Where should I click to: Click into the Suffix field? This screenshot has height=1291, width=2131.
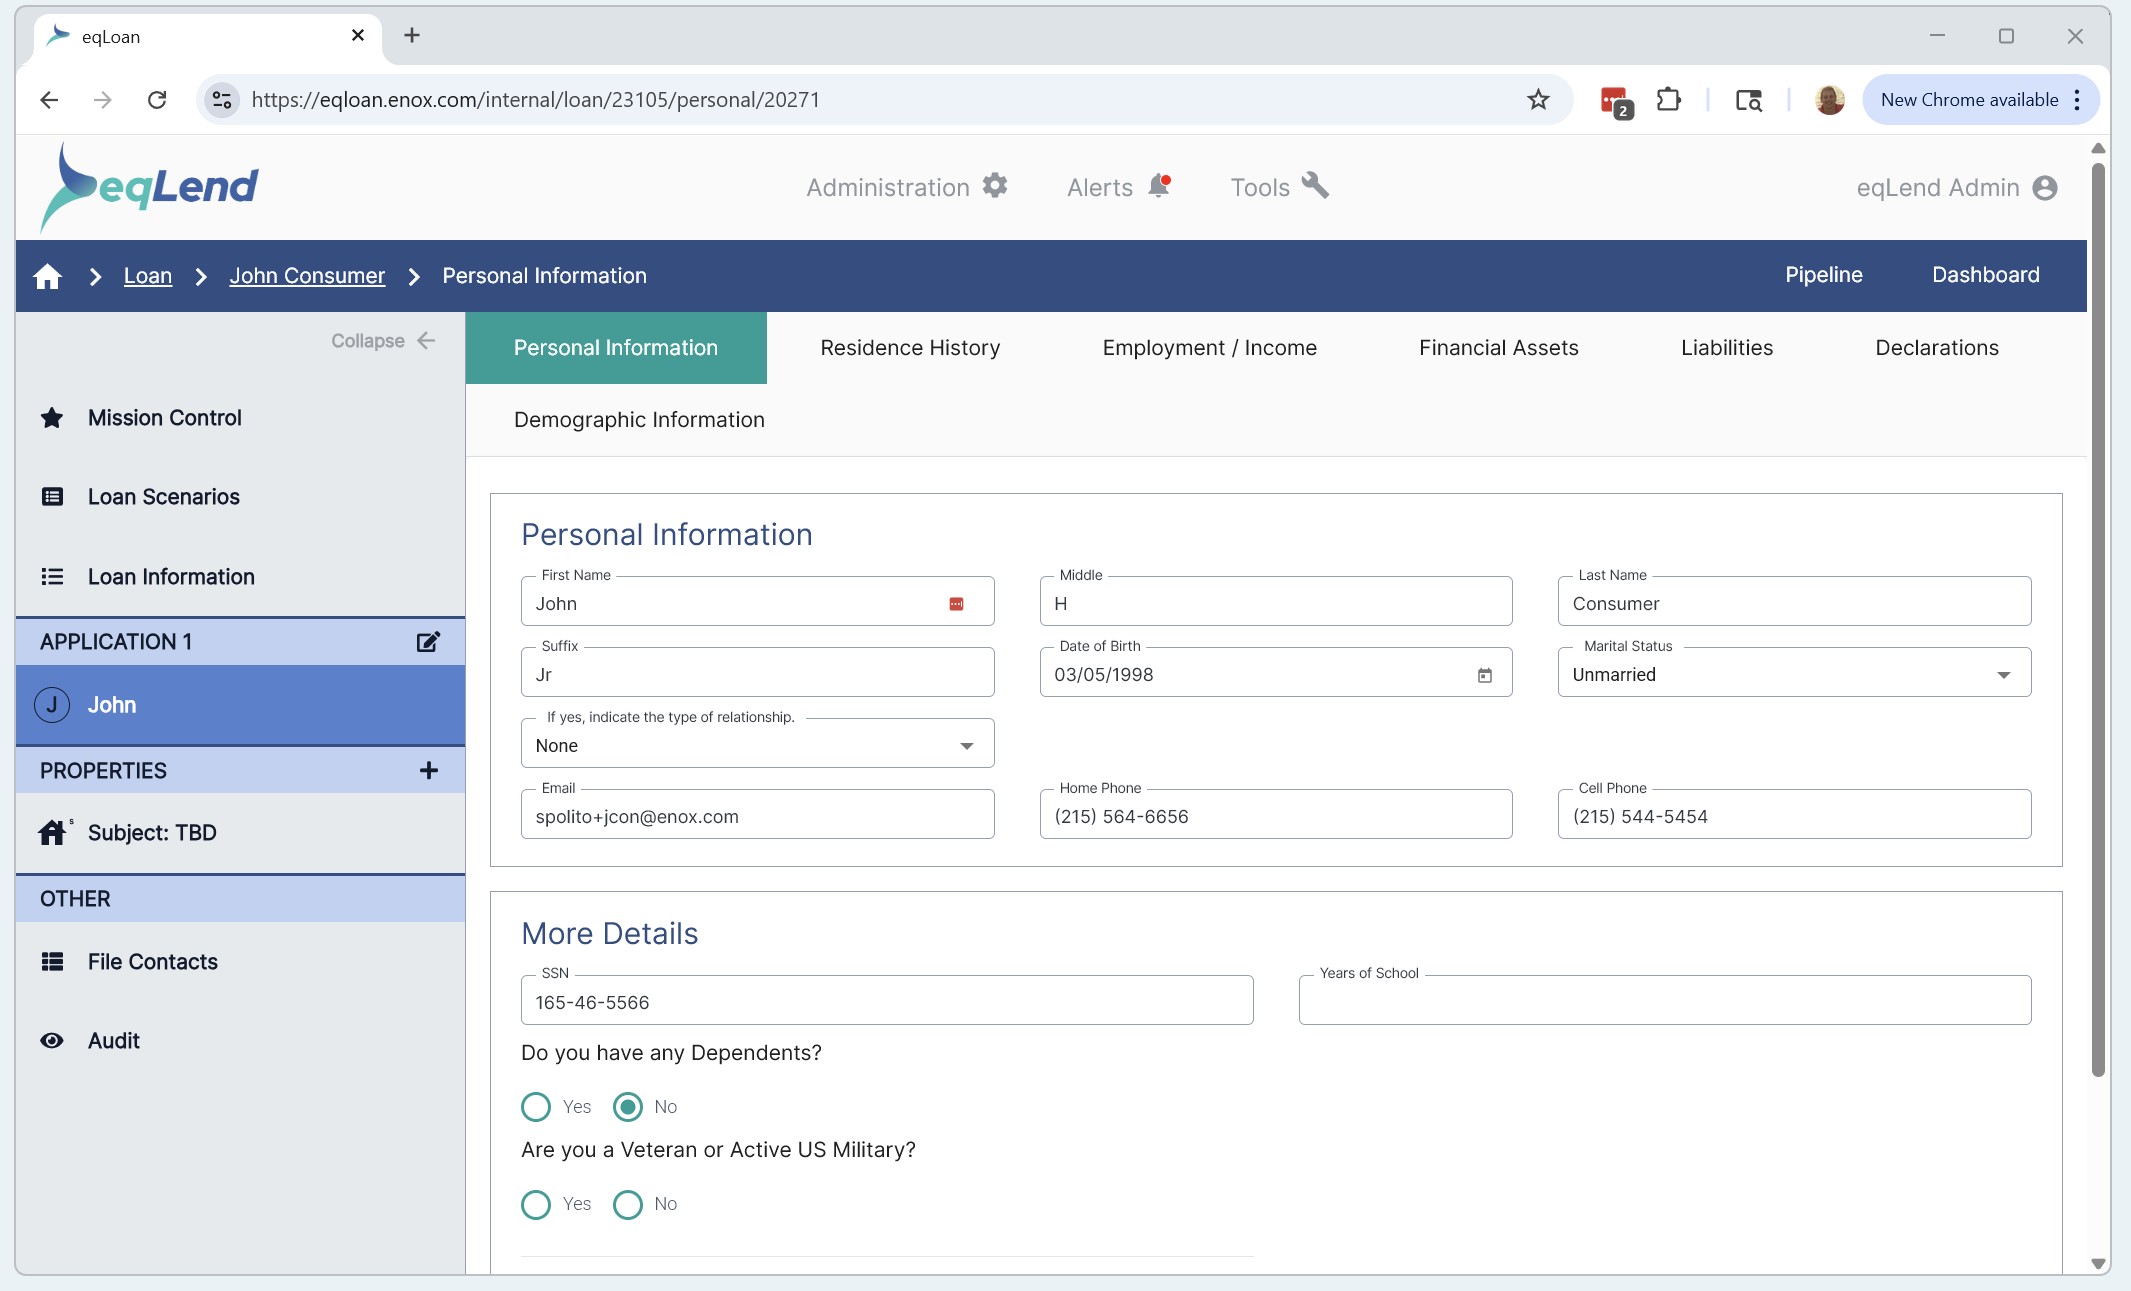tap(757, 673)
